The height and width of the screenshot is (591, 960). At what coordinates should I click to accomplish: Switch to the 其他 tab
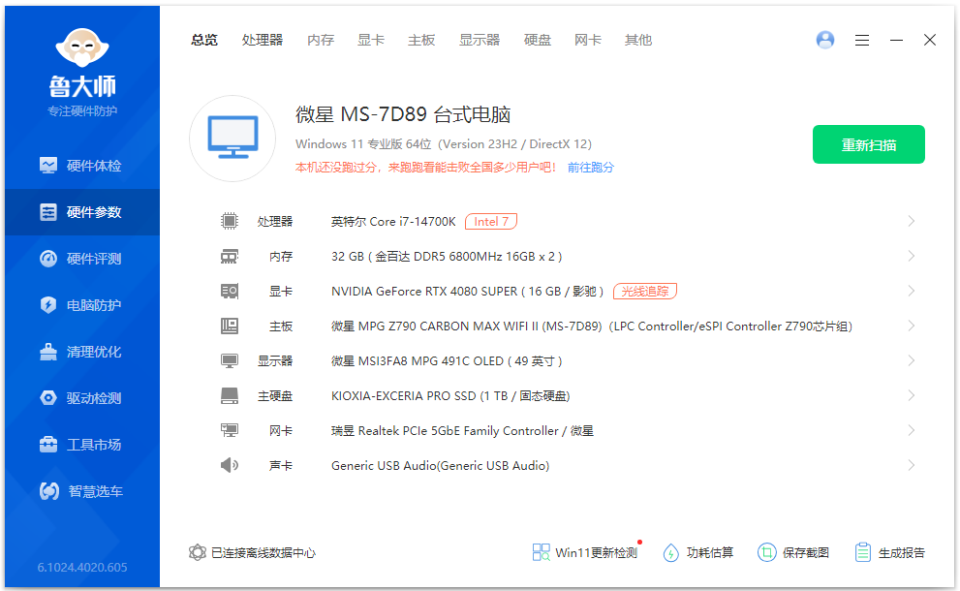(638, 40)
